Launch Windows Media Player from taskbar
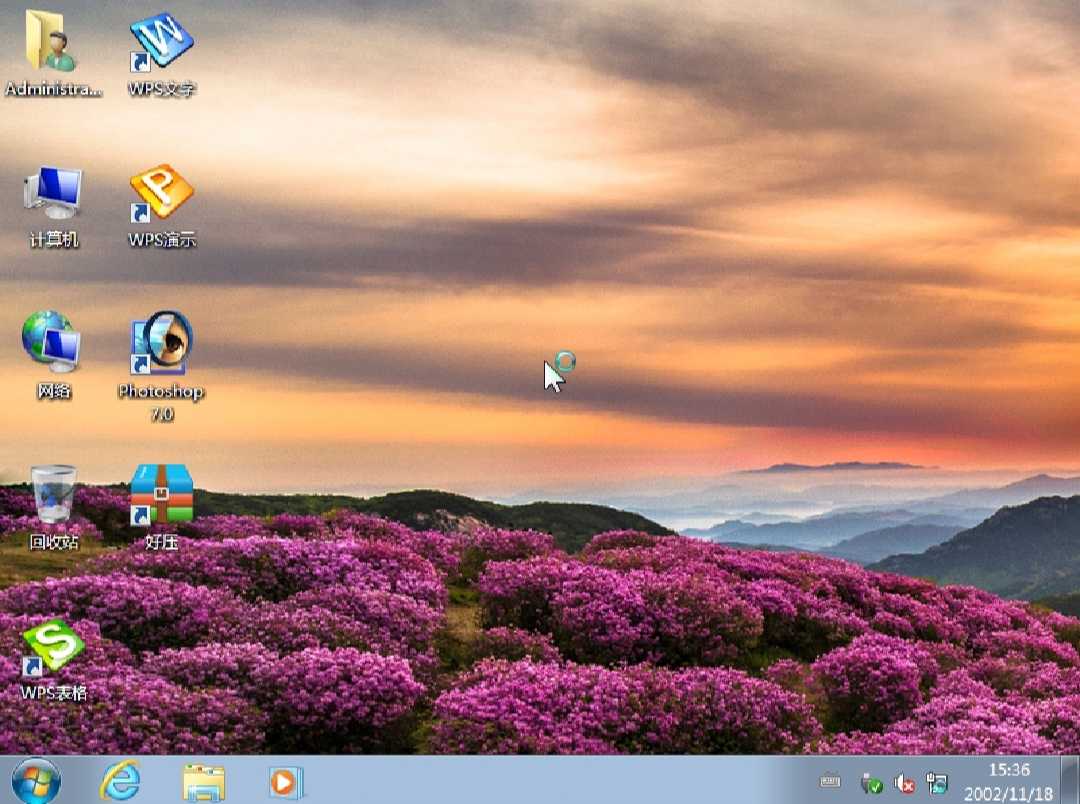 [286, 781]
